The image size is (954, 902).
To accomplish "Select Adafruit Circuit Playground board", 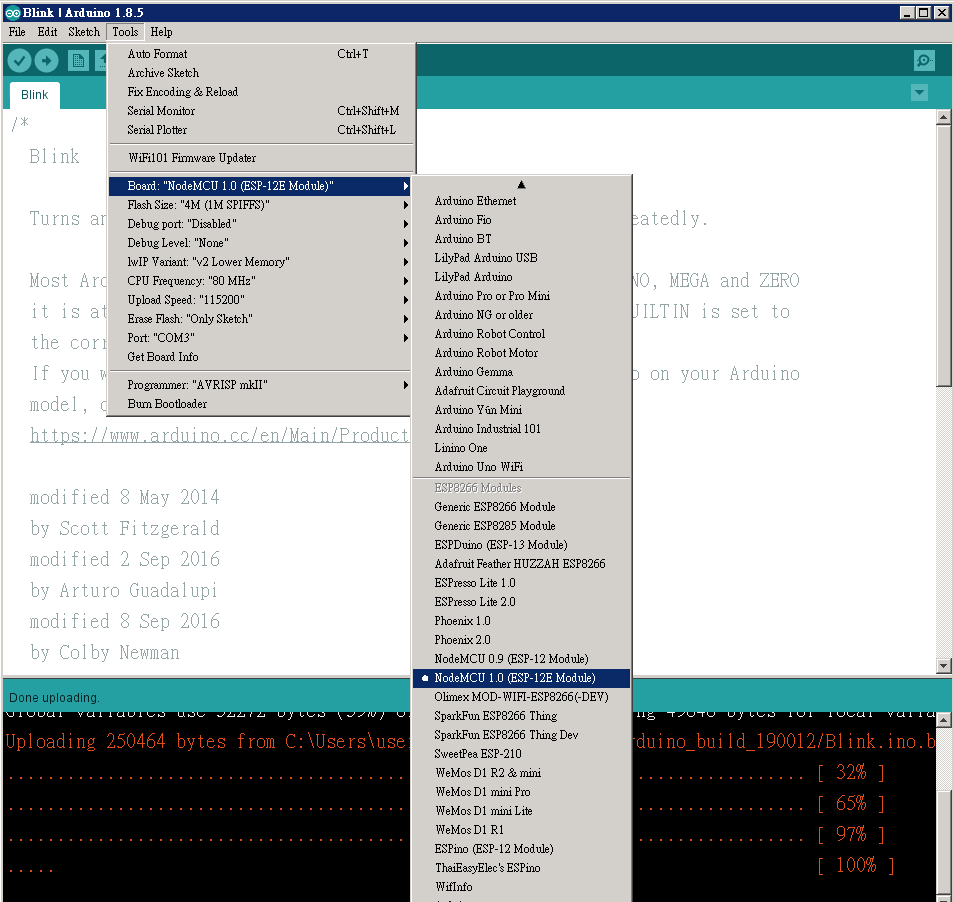I will click(521, 390).
